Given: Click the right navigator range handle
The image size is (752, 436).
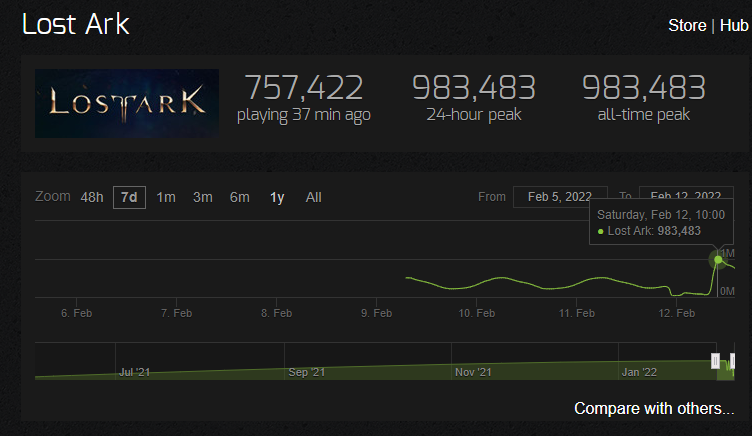Looking at the screenshot, I should pyautogui.click(x=732, y=361).
